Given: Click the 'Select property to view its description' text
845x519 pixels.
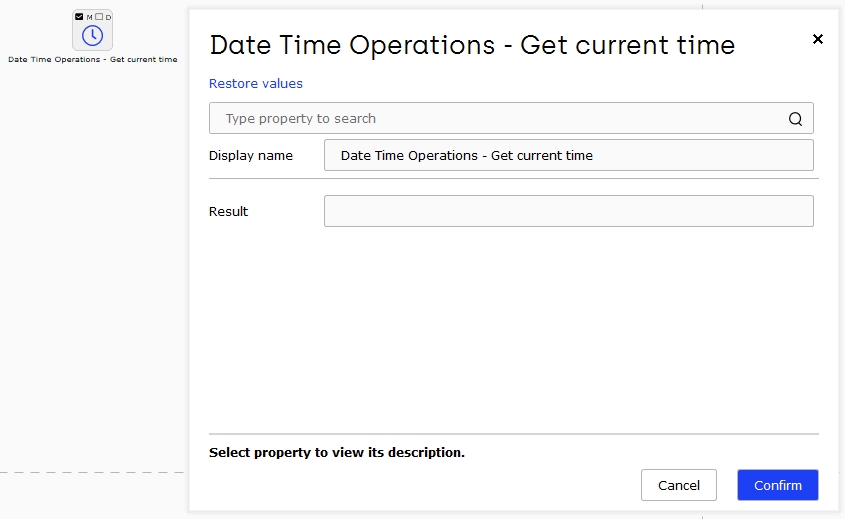Looking at the screenshot, I should [337, 452].
